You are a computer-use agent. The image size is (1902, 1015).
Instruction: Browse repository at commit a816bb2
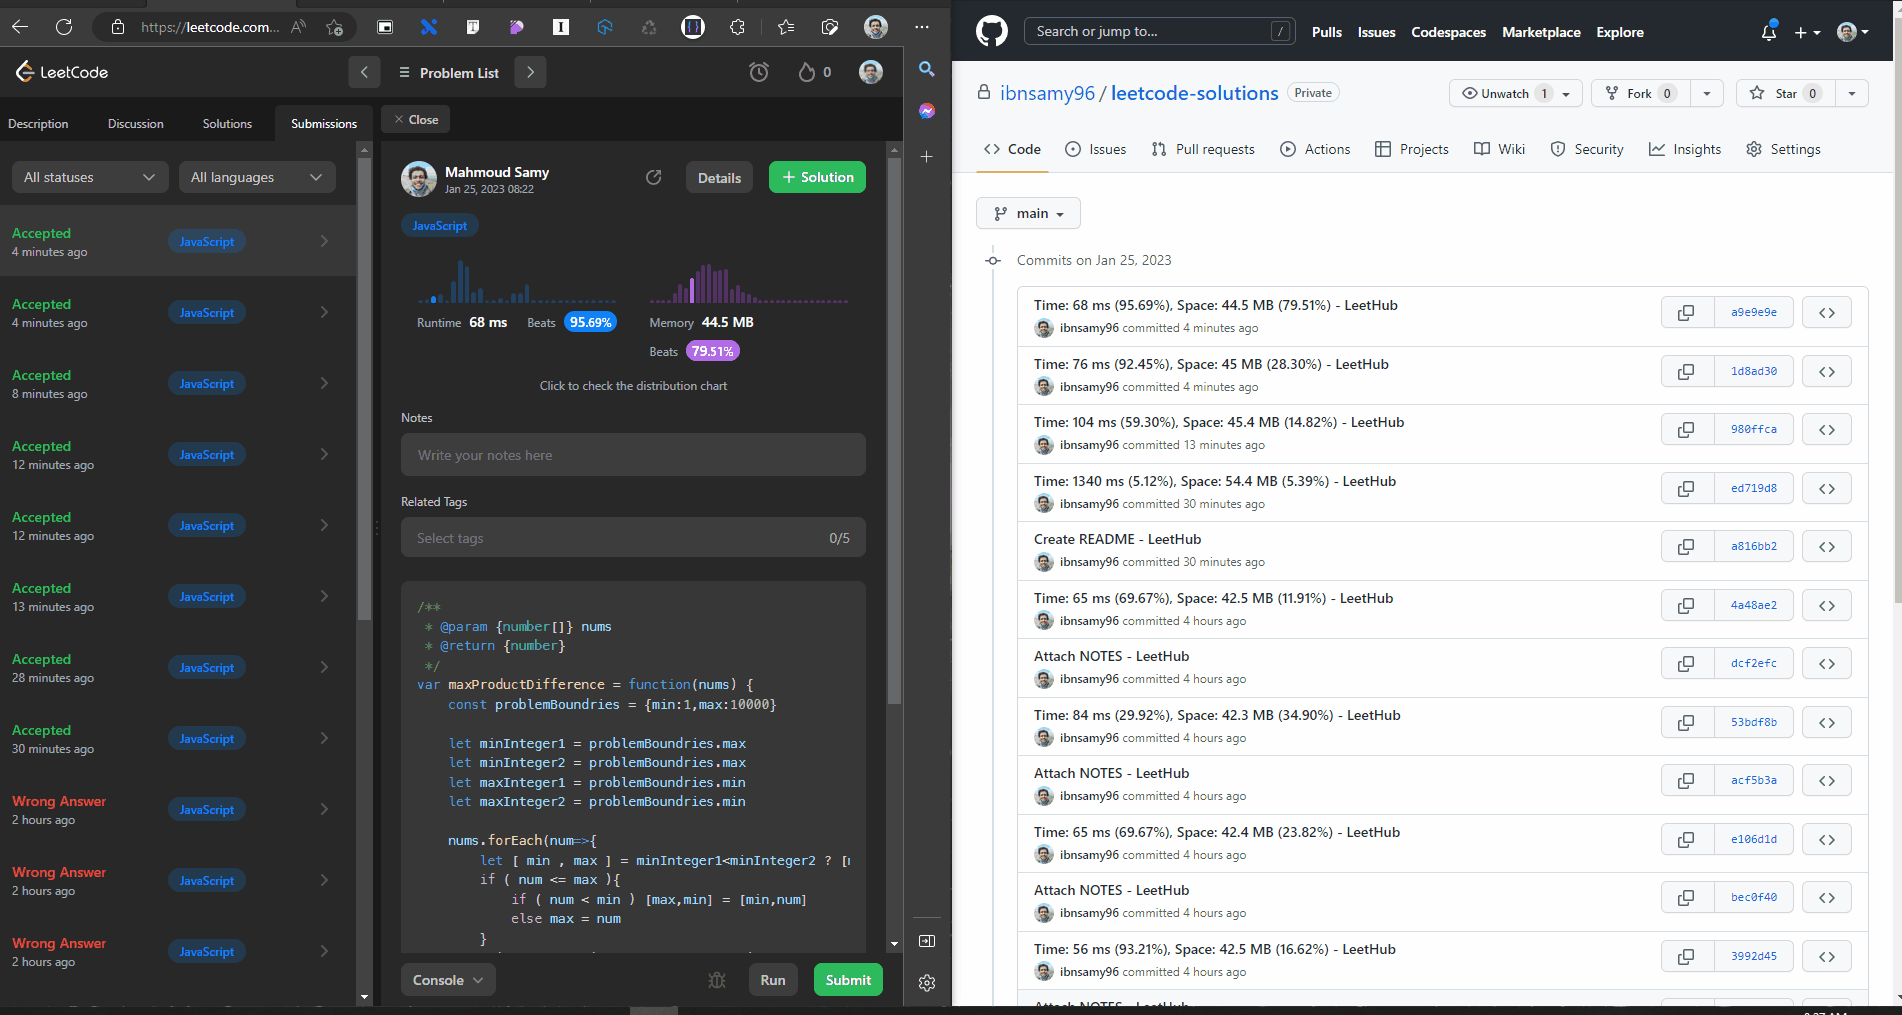point(1827,546)
